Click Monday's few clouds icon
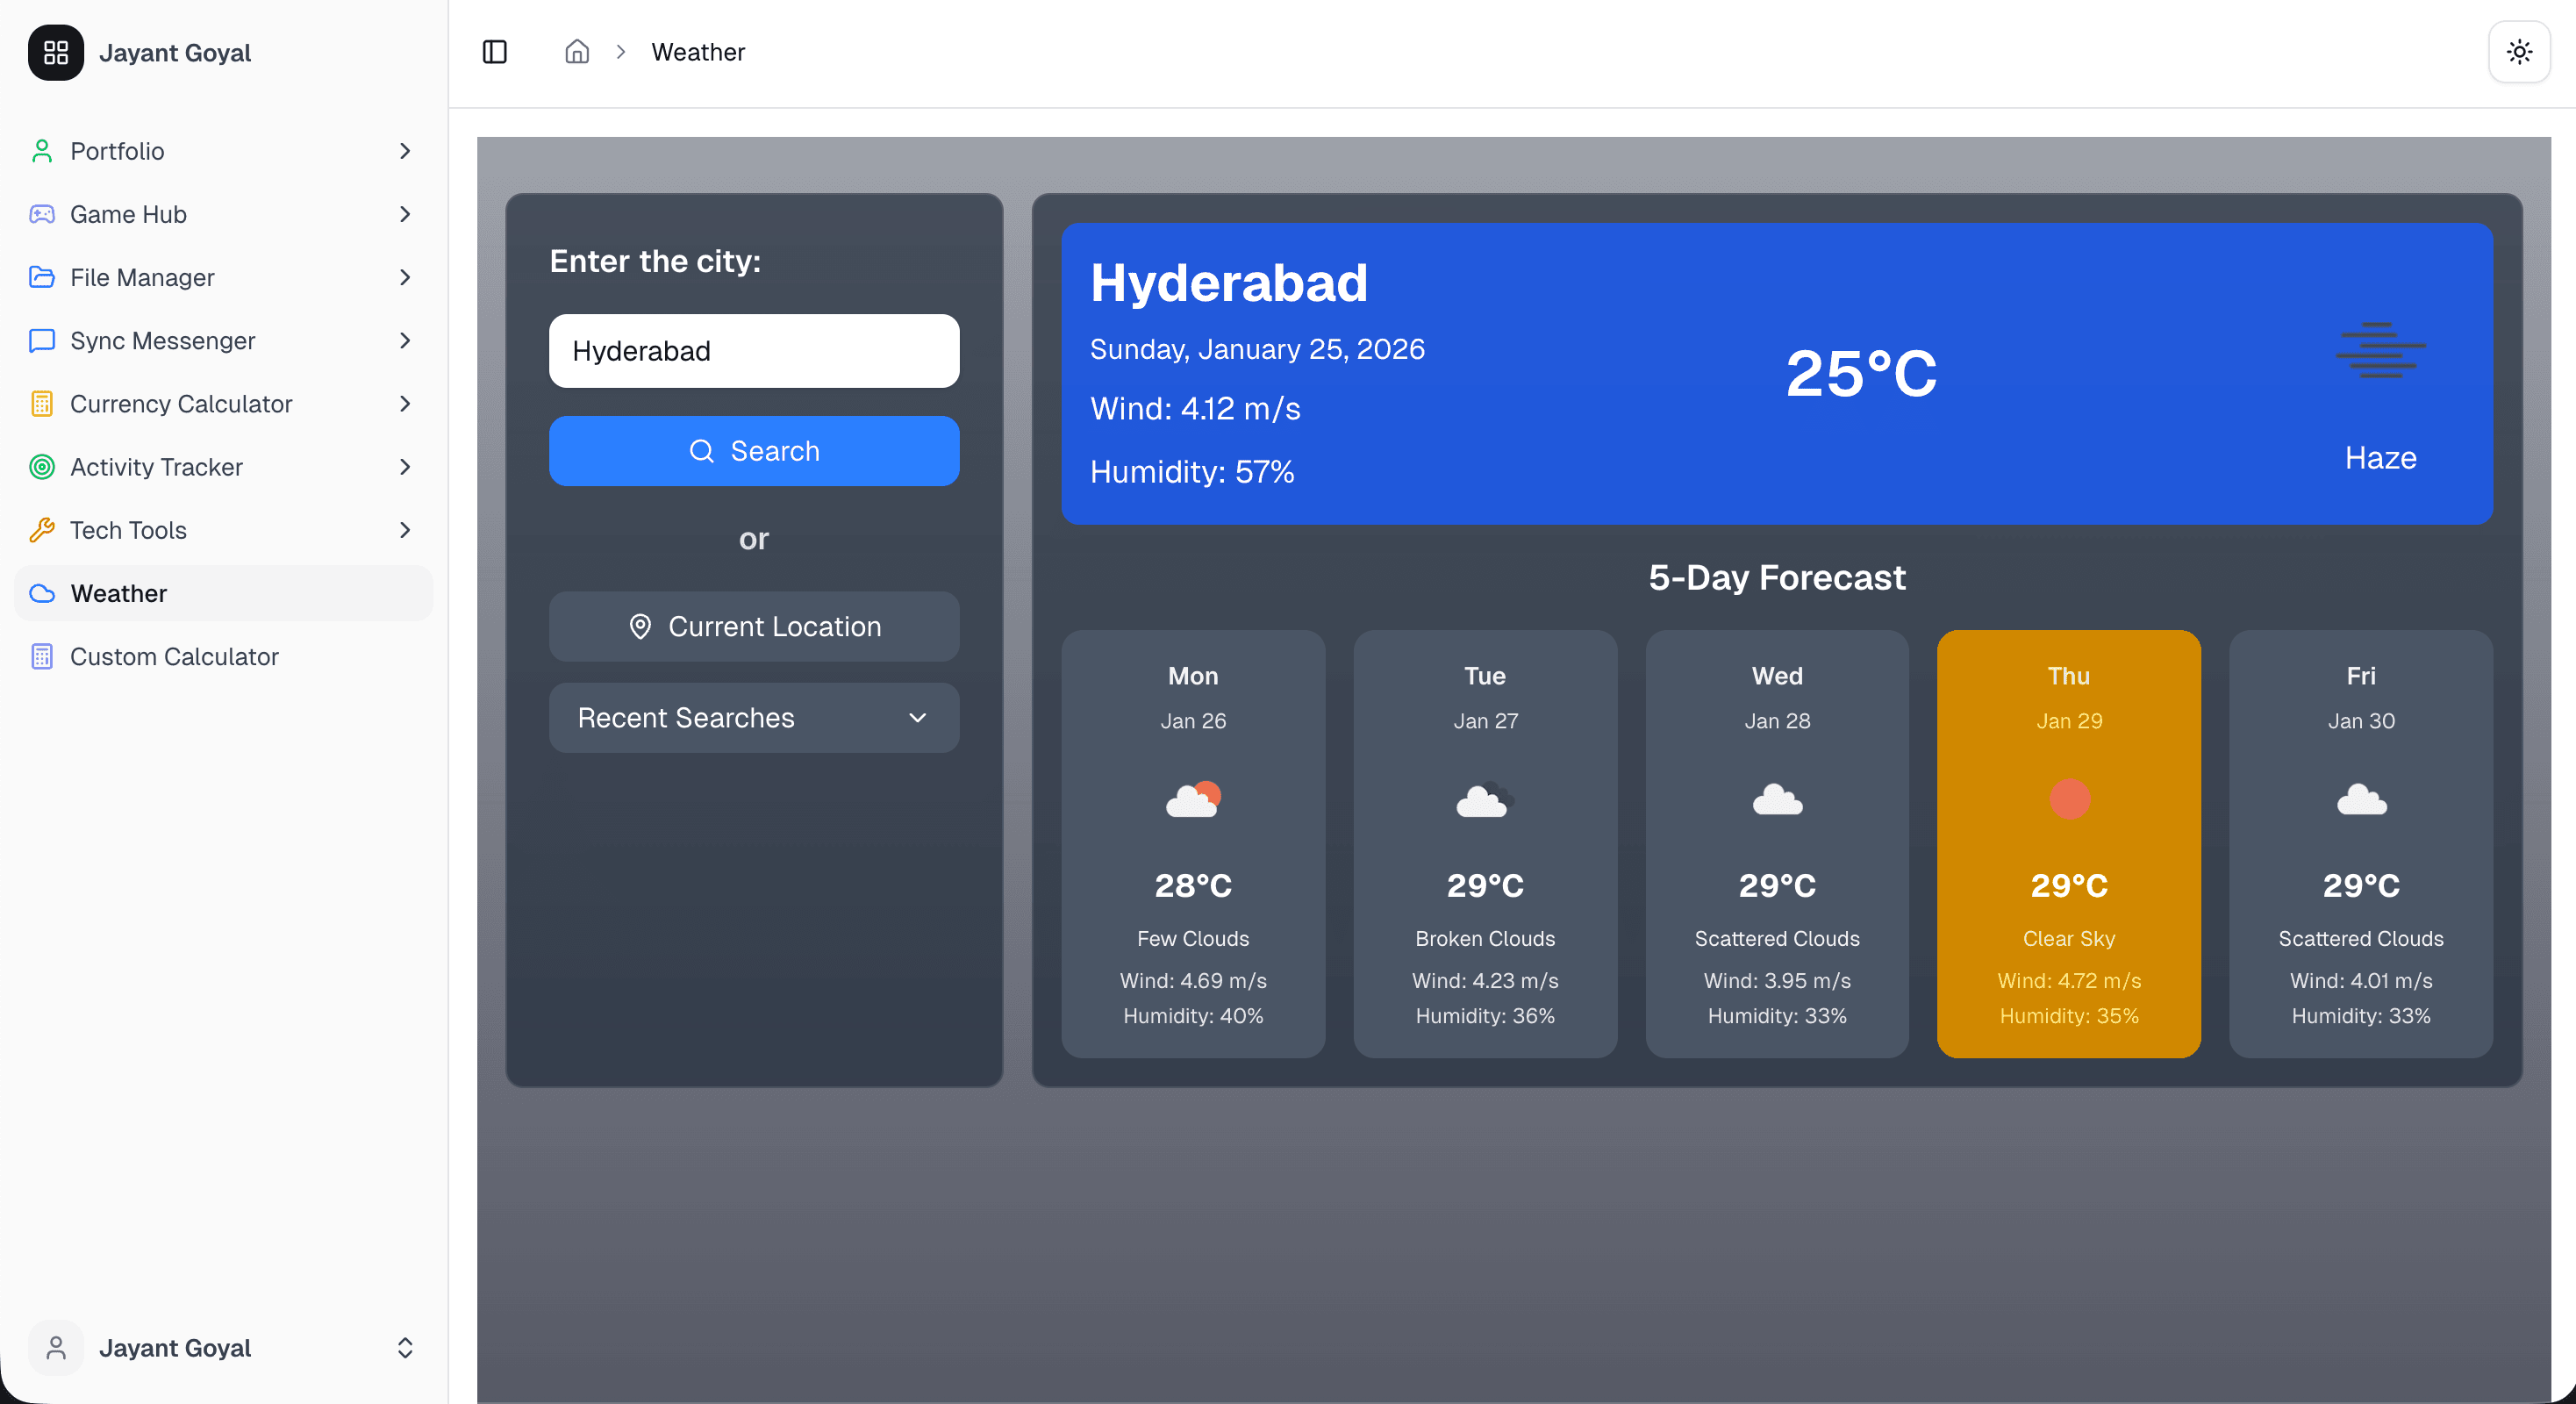The height and width of the screenshot is (1404, 2576). [x=1193, y=799]
